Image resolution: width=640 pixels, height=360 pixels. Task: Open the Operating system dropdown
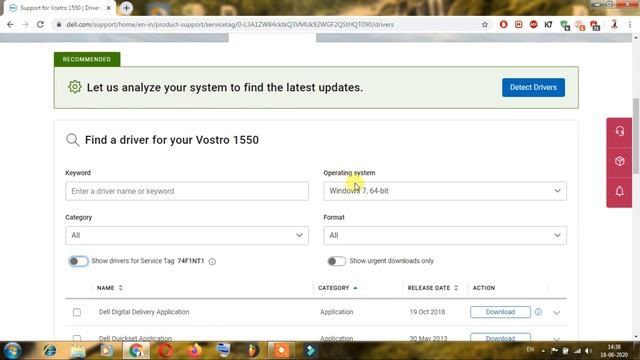pos(445,191)
